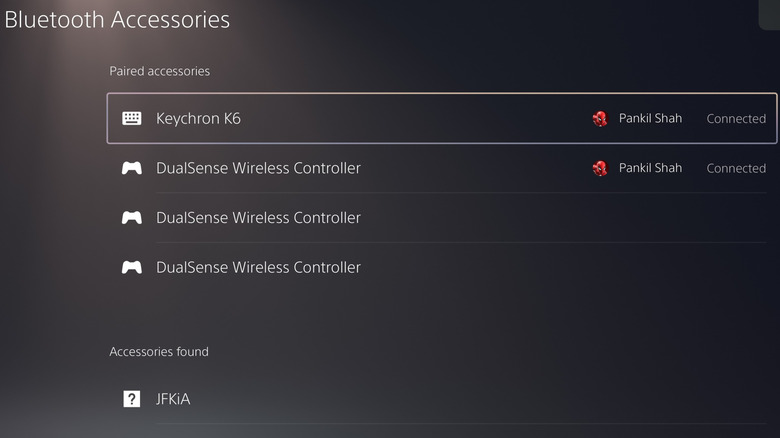Click the first DualSense controller gamepad icon
This screenshot has width=780, height=438.
131,168
